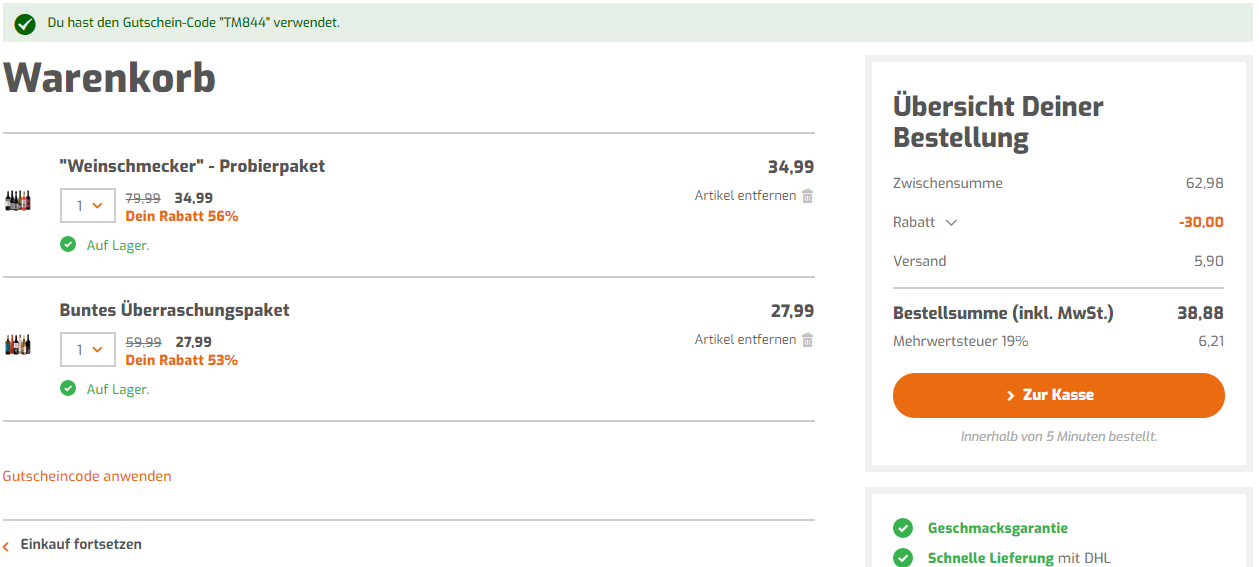Screen dimensions: 1259x567
Task: Open the Buntes Überraschungspaket product title
Action: click(x=174, y=310)
